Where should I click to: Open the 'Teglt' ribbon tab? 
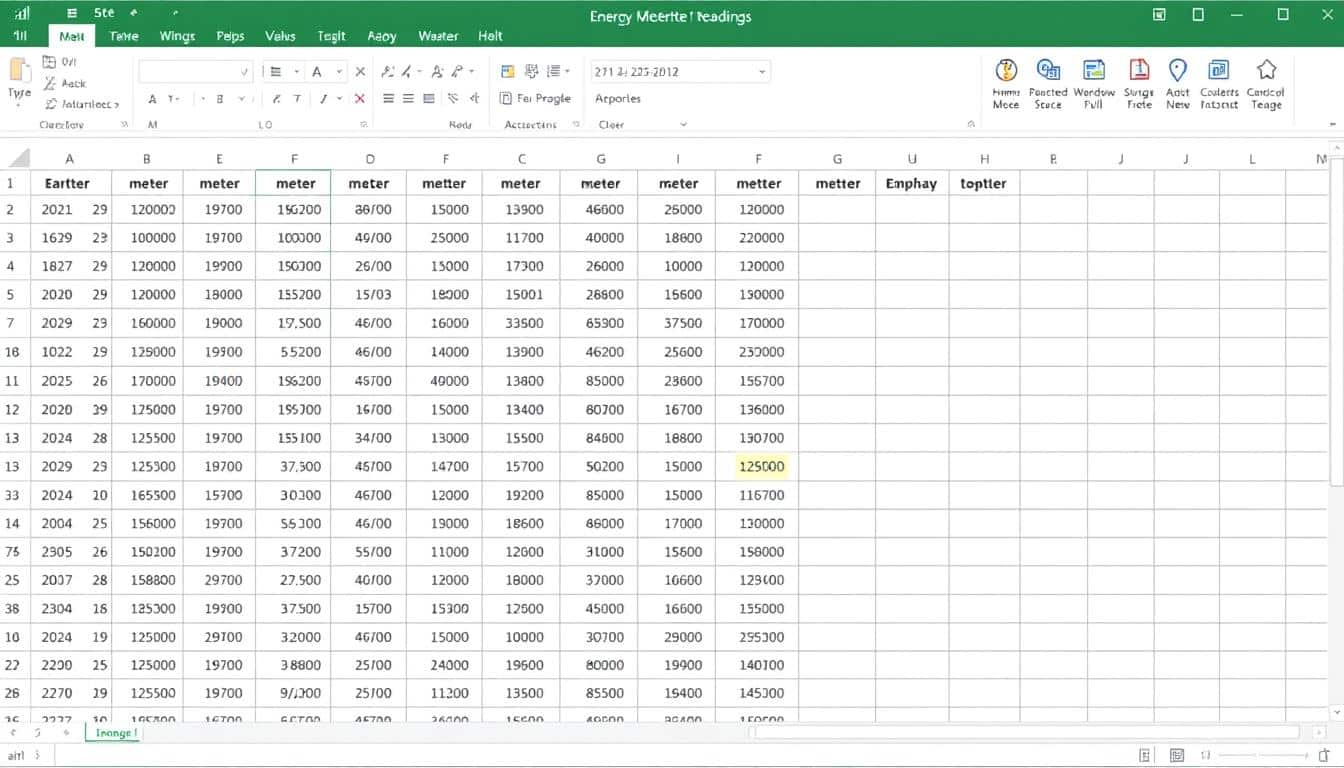tap(331, 36)
